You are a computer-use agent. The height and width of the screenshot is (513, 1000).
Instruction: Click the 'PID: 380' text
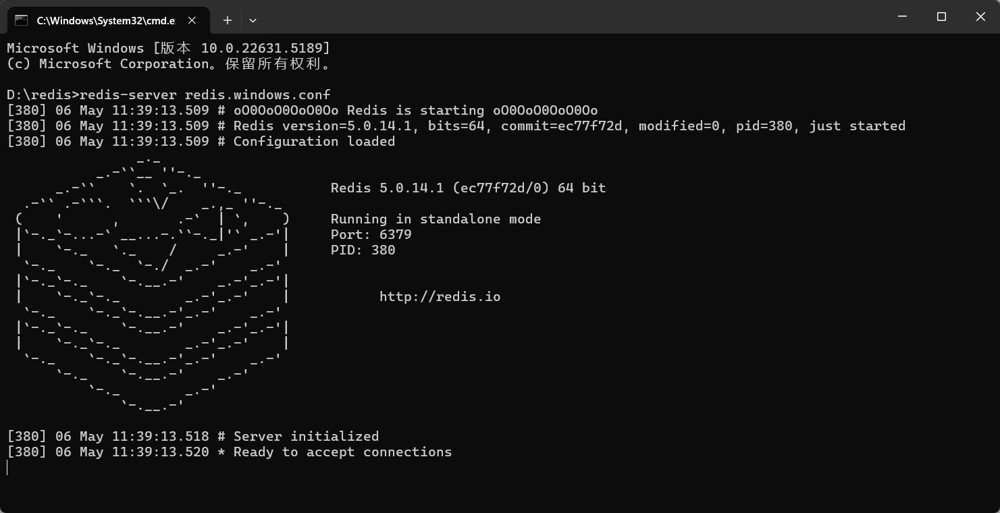click(x=362, y=250)
